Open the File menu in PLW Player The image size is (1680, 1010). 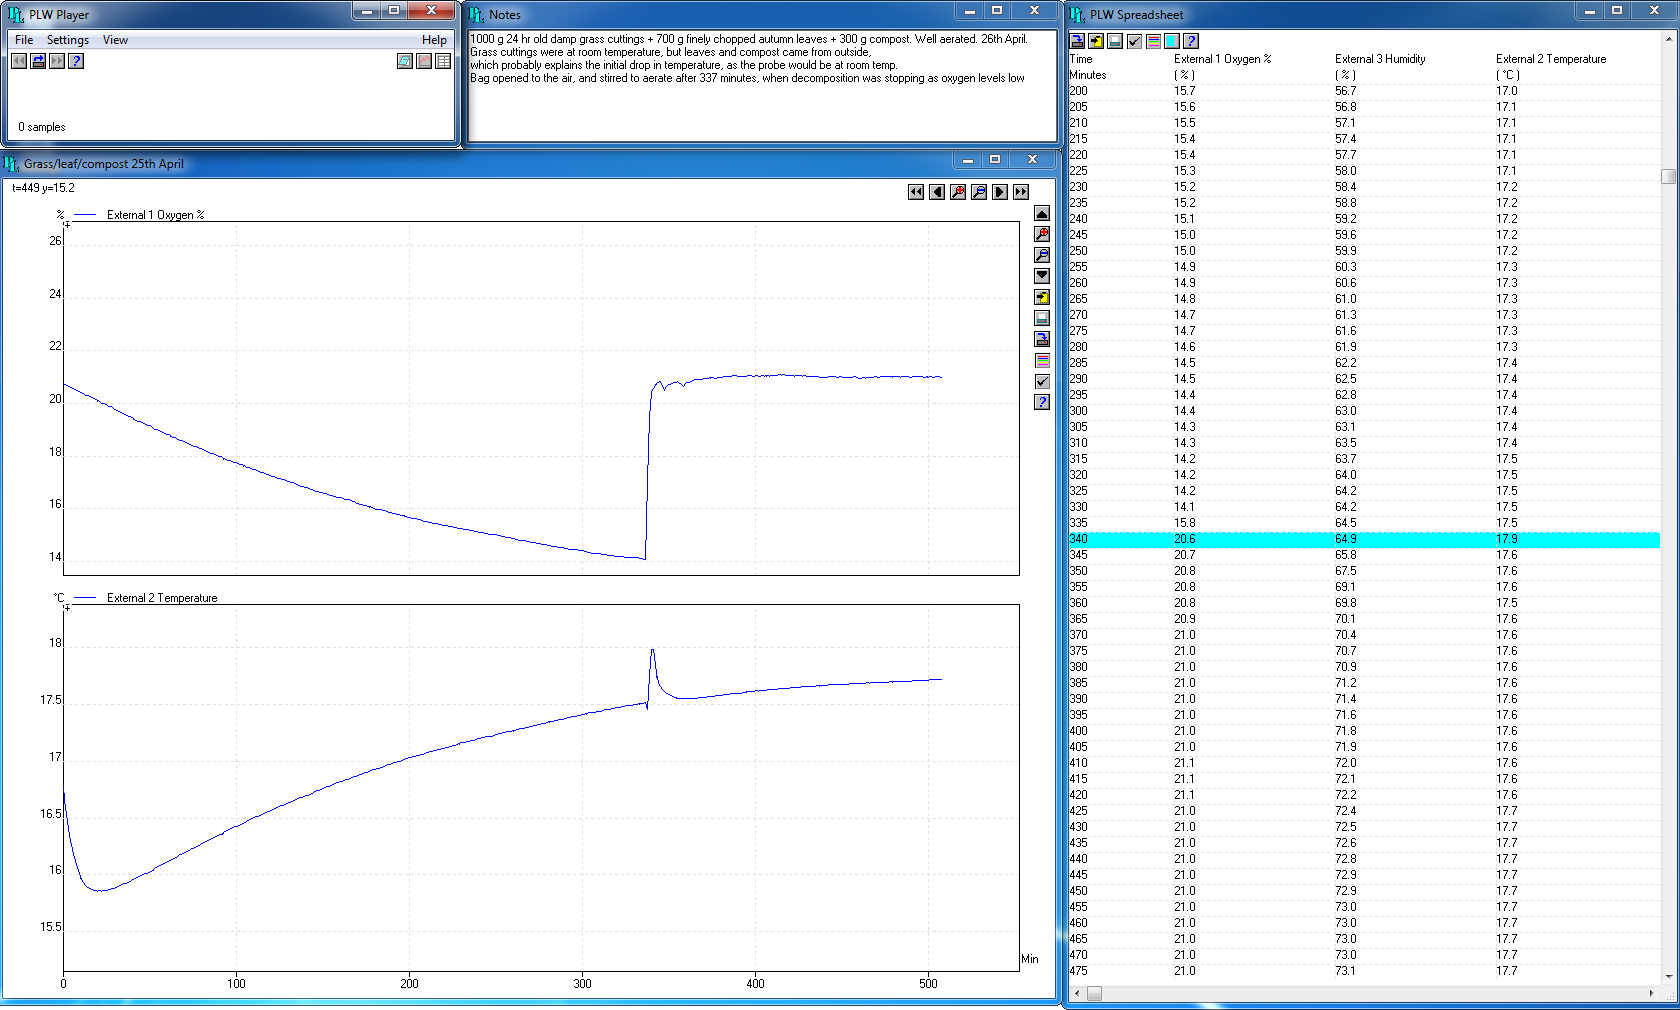pos(24,40)
